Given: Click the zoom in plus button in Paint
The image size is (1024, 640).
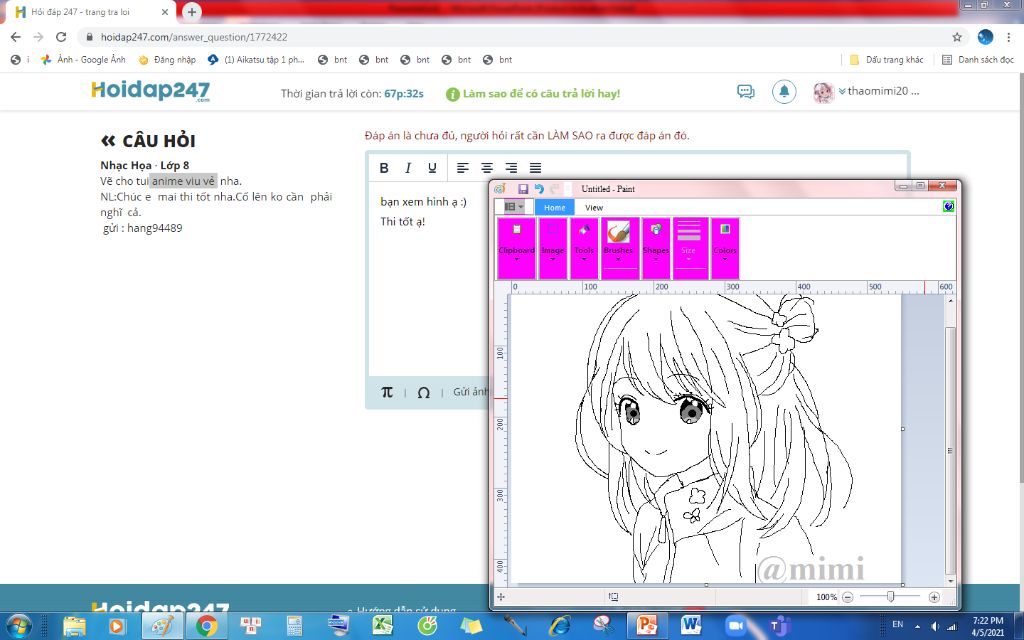Looking at the screenshot, I should click(934, 597).
